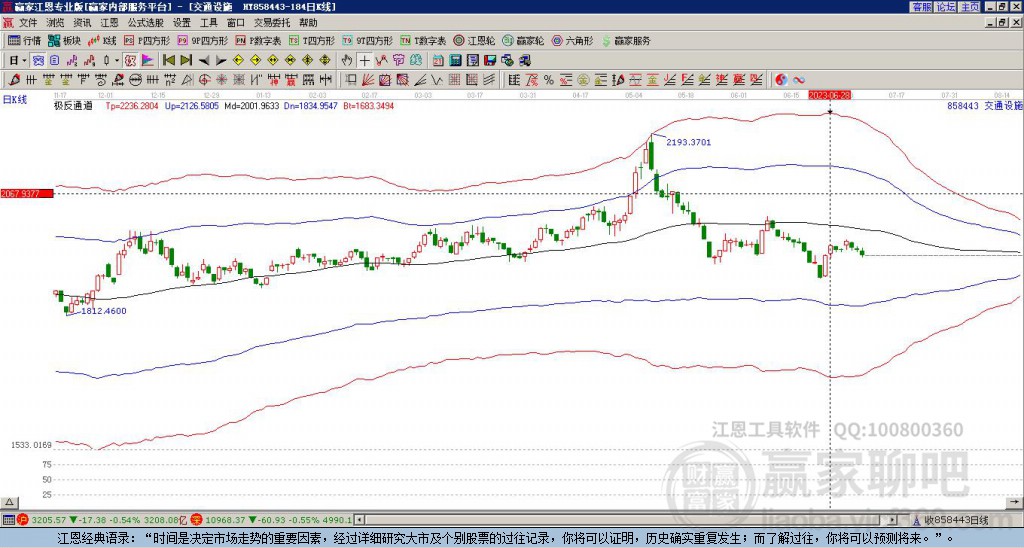Viewport: 1024px width, 548px height.
Task: Open the 文件 menu
Action: [x=28, y=23]
